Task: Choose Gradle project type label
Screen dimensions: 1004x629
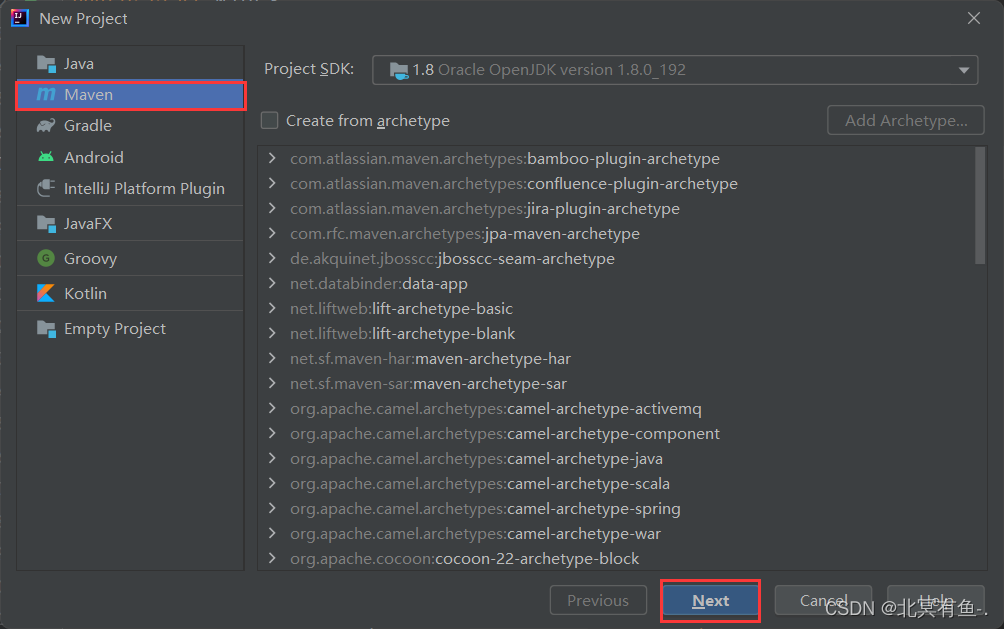Action: (88, 126)
